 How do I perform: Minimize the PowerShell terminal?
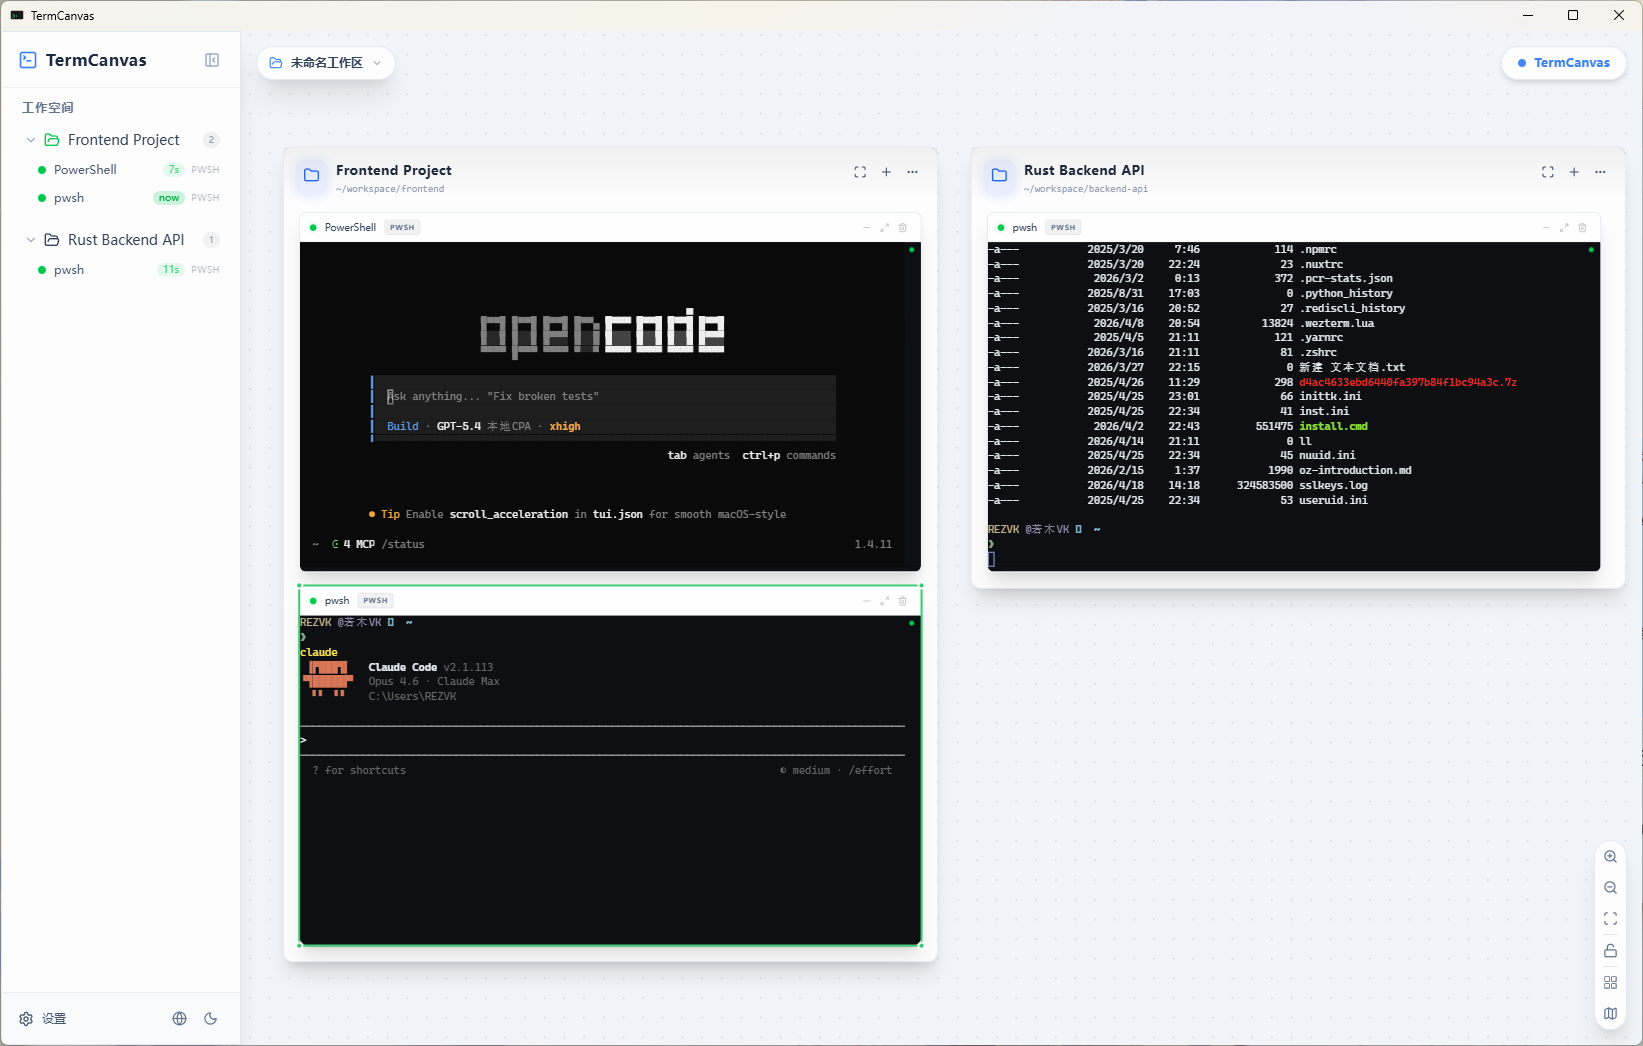coord(866,227)
